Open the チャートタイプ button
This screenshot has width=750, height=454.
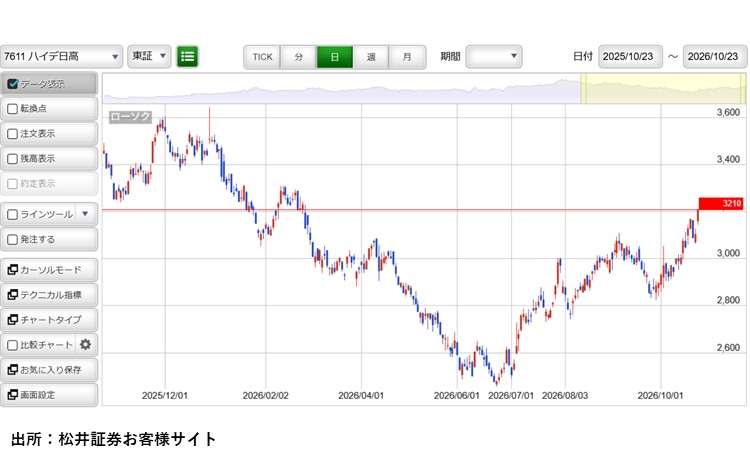(49, 320)
